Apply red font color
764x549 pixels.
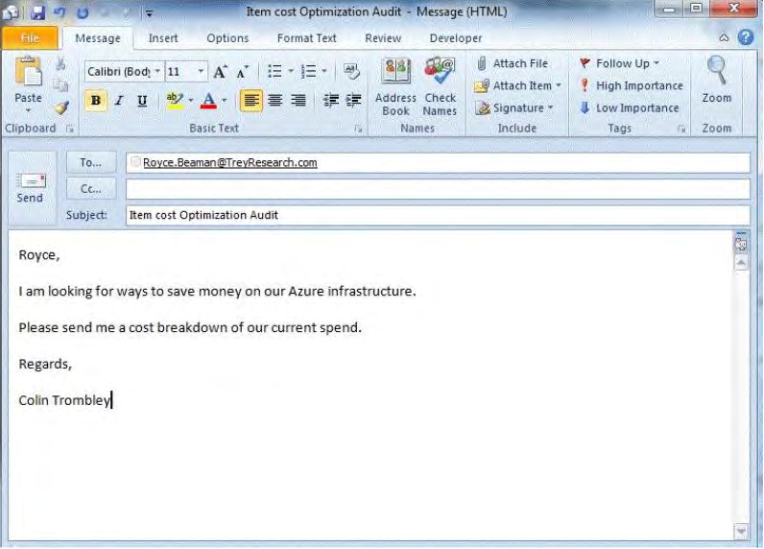[x=209, y=100]
